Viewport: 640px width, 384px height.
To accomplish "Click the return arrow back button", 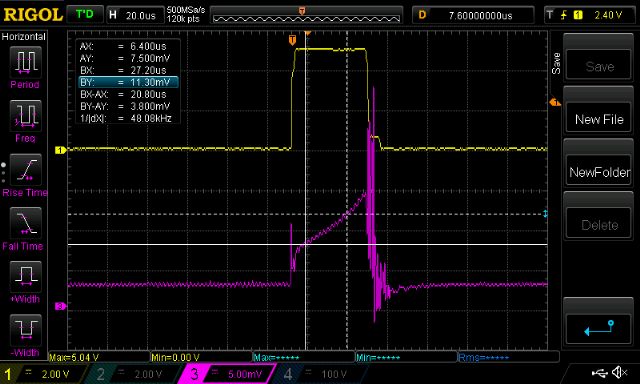I will (599, 328).
